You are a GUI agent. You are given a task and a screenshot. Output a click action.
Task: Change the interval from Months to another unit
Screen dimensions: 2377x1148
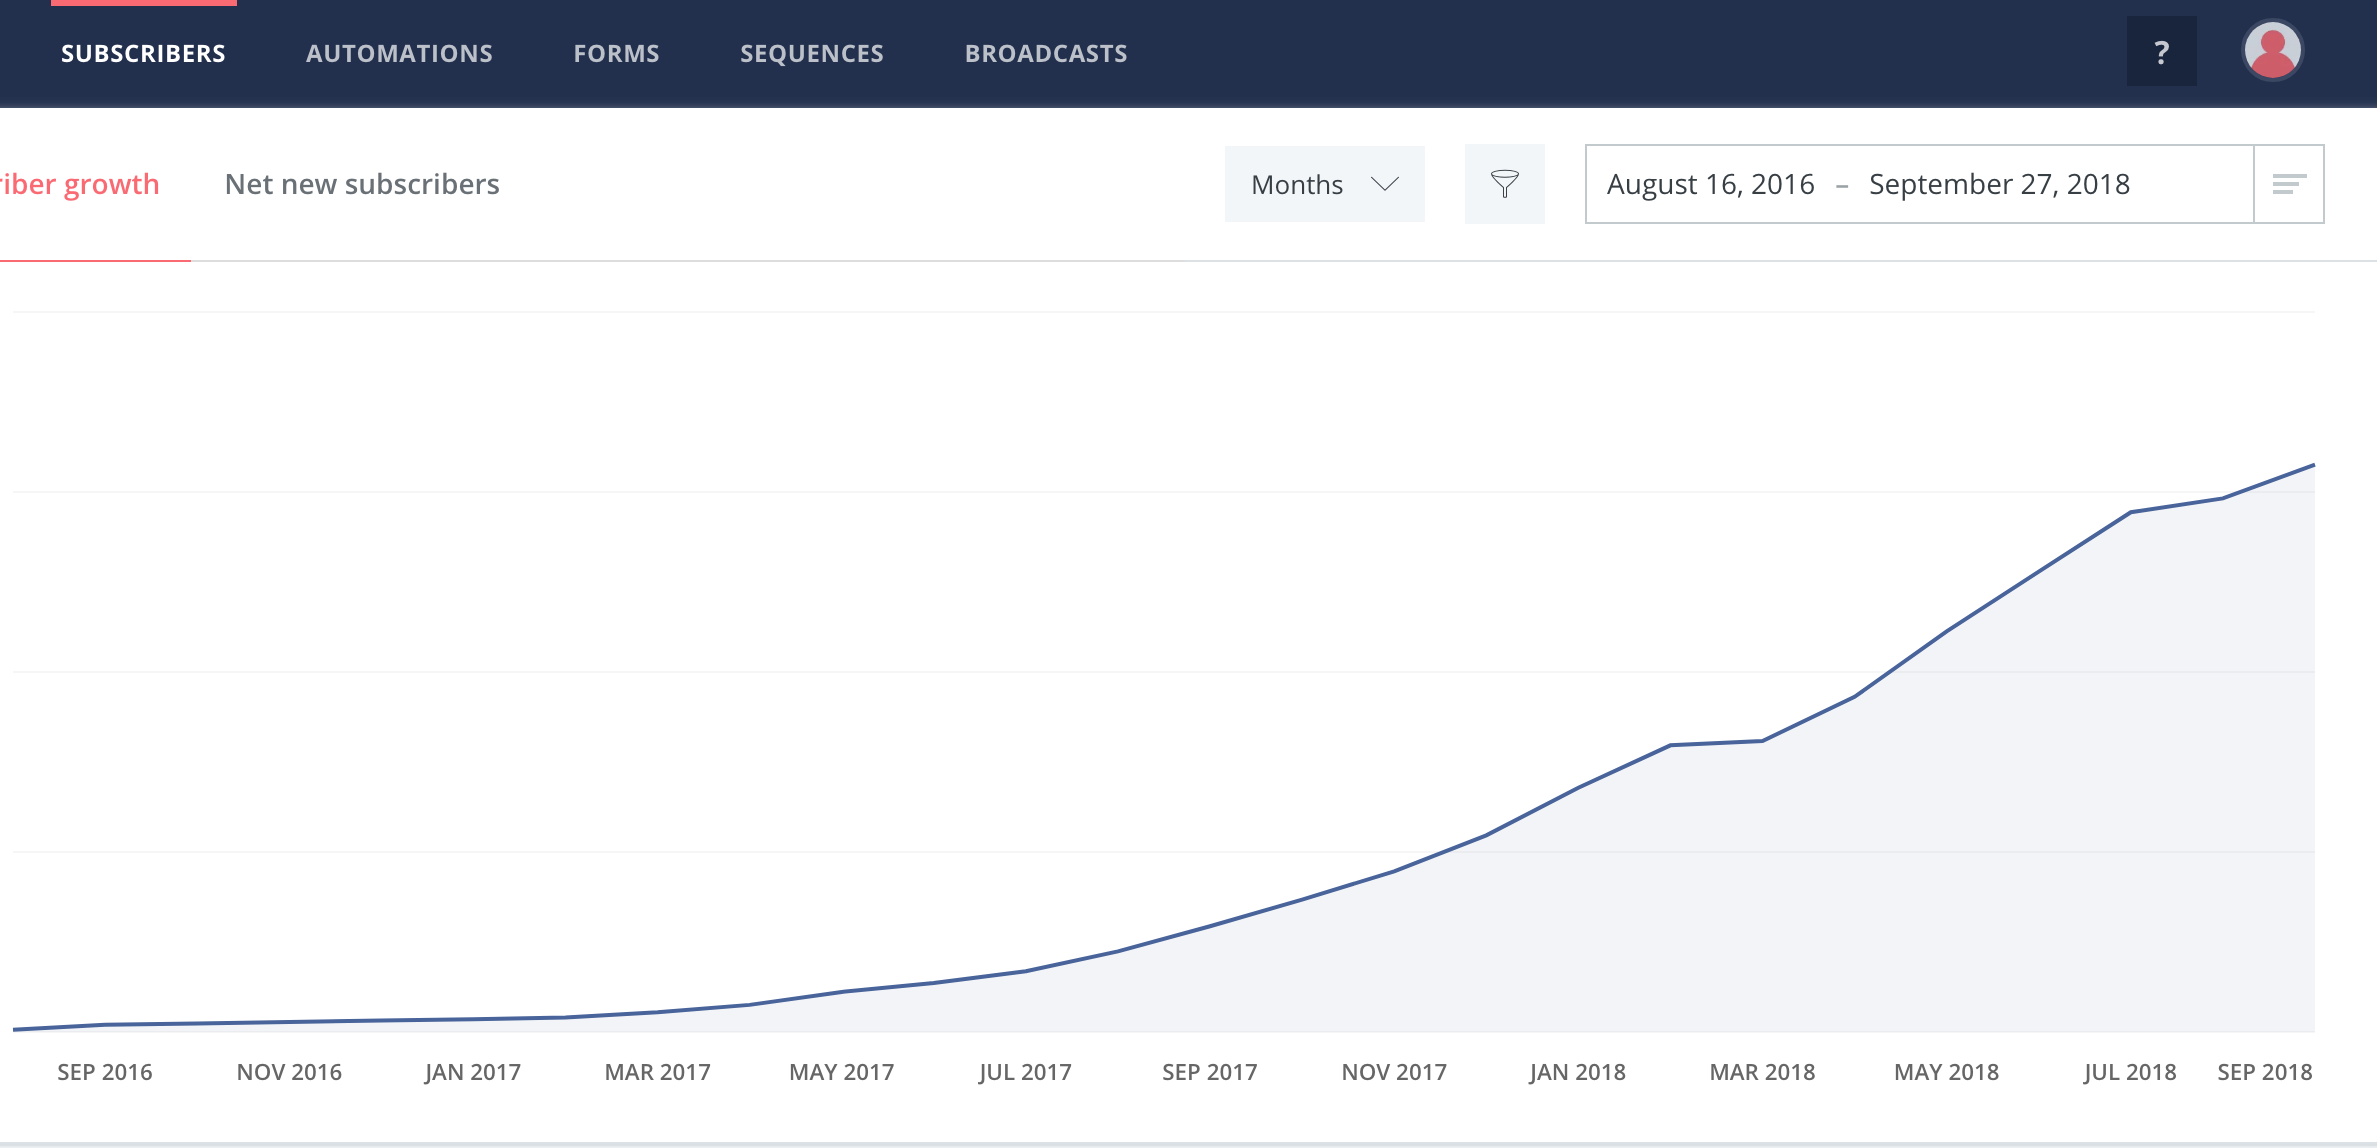(1324, 183)
